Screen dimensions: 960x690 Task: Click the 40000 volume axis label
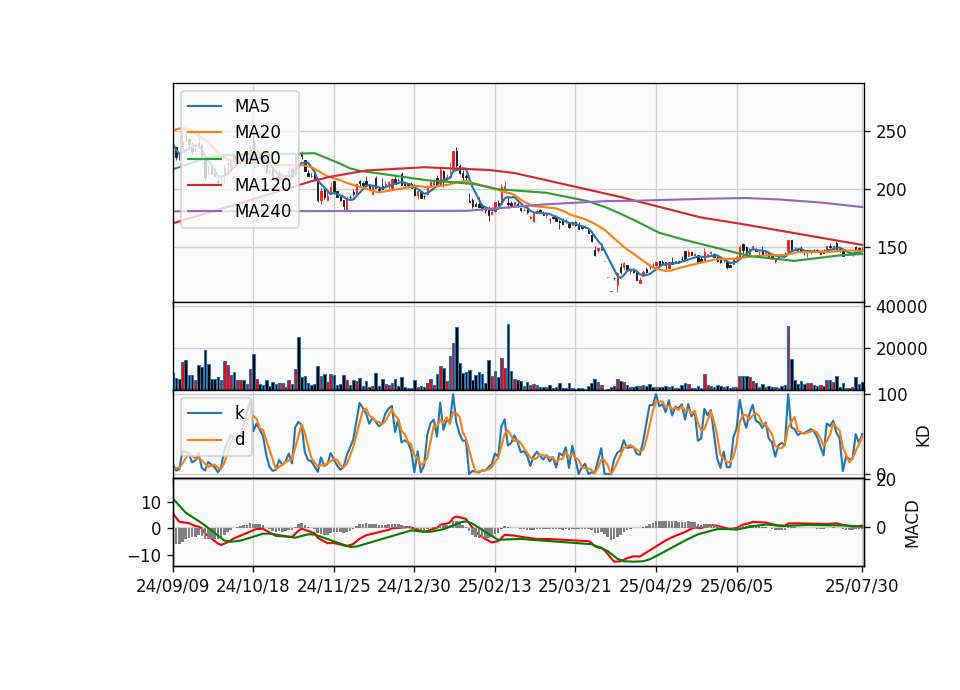pyautogui.click(x=901, y=307)
